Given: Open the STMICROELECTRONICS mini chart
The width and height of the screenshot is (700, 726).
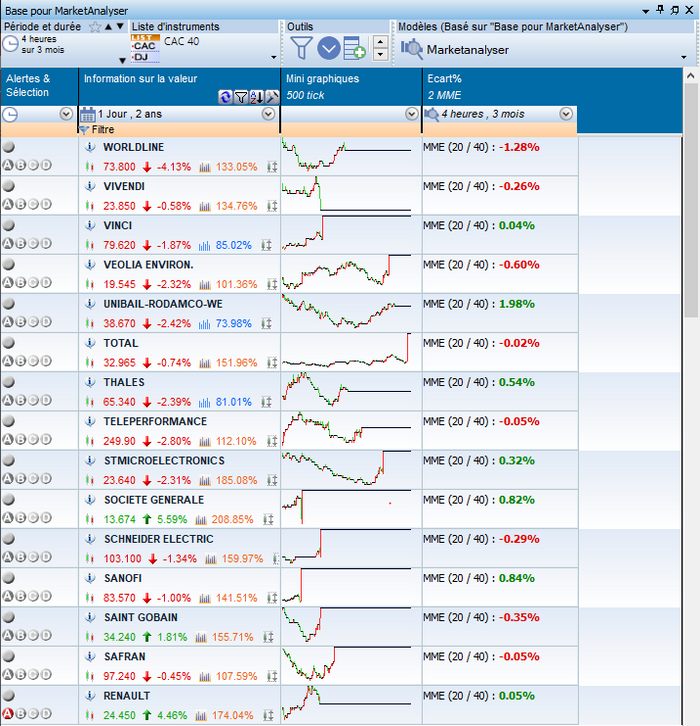Looking at the screenshot, I should pyautogui.click(x=347, y=469).
